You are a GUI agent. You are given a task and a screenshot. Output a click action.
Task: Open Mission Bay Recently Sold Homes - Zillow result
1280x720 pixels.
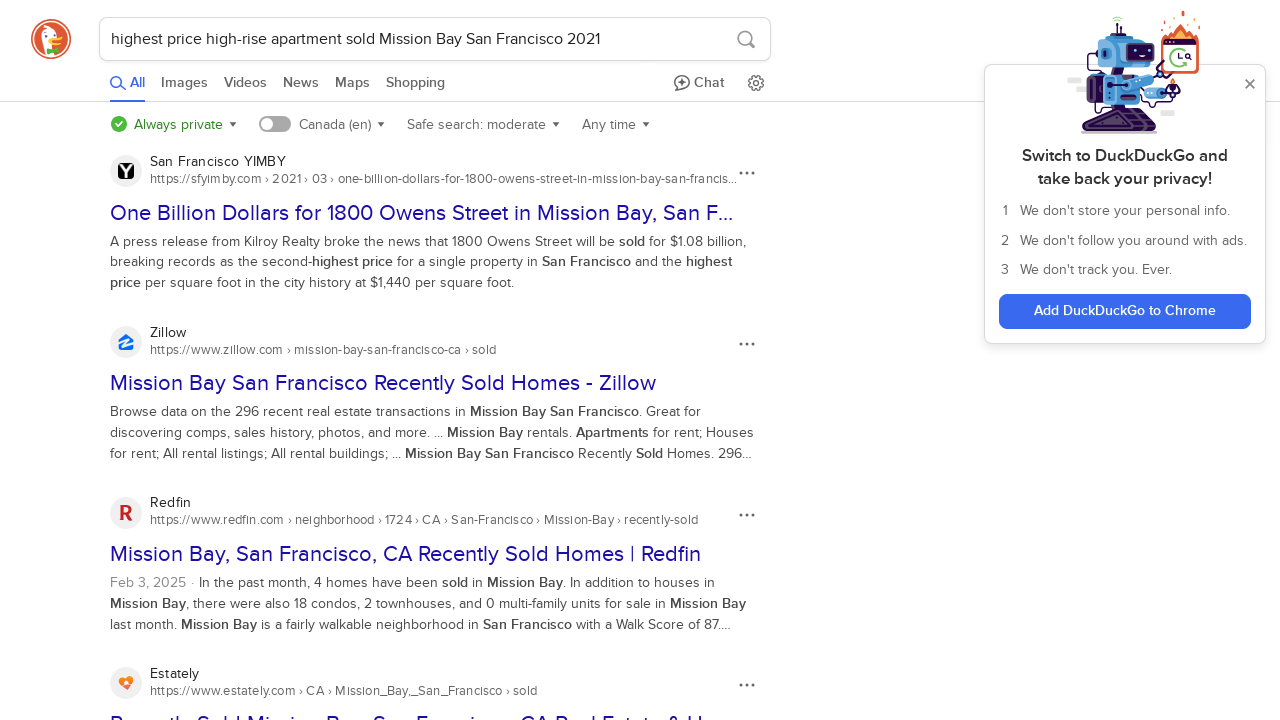(x=383, y=383)
